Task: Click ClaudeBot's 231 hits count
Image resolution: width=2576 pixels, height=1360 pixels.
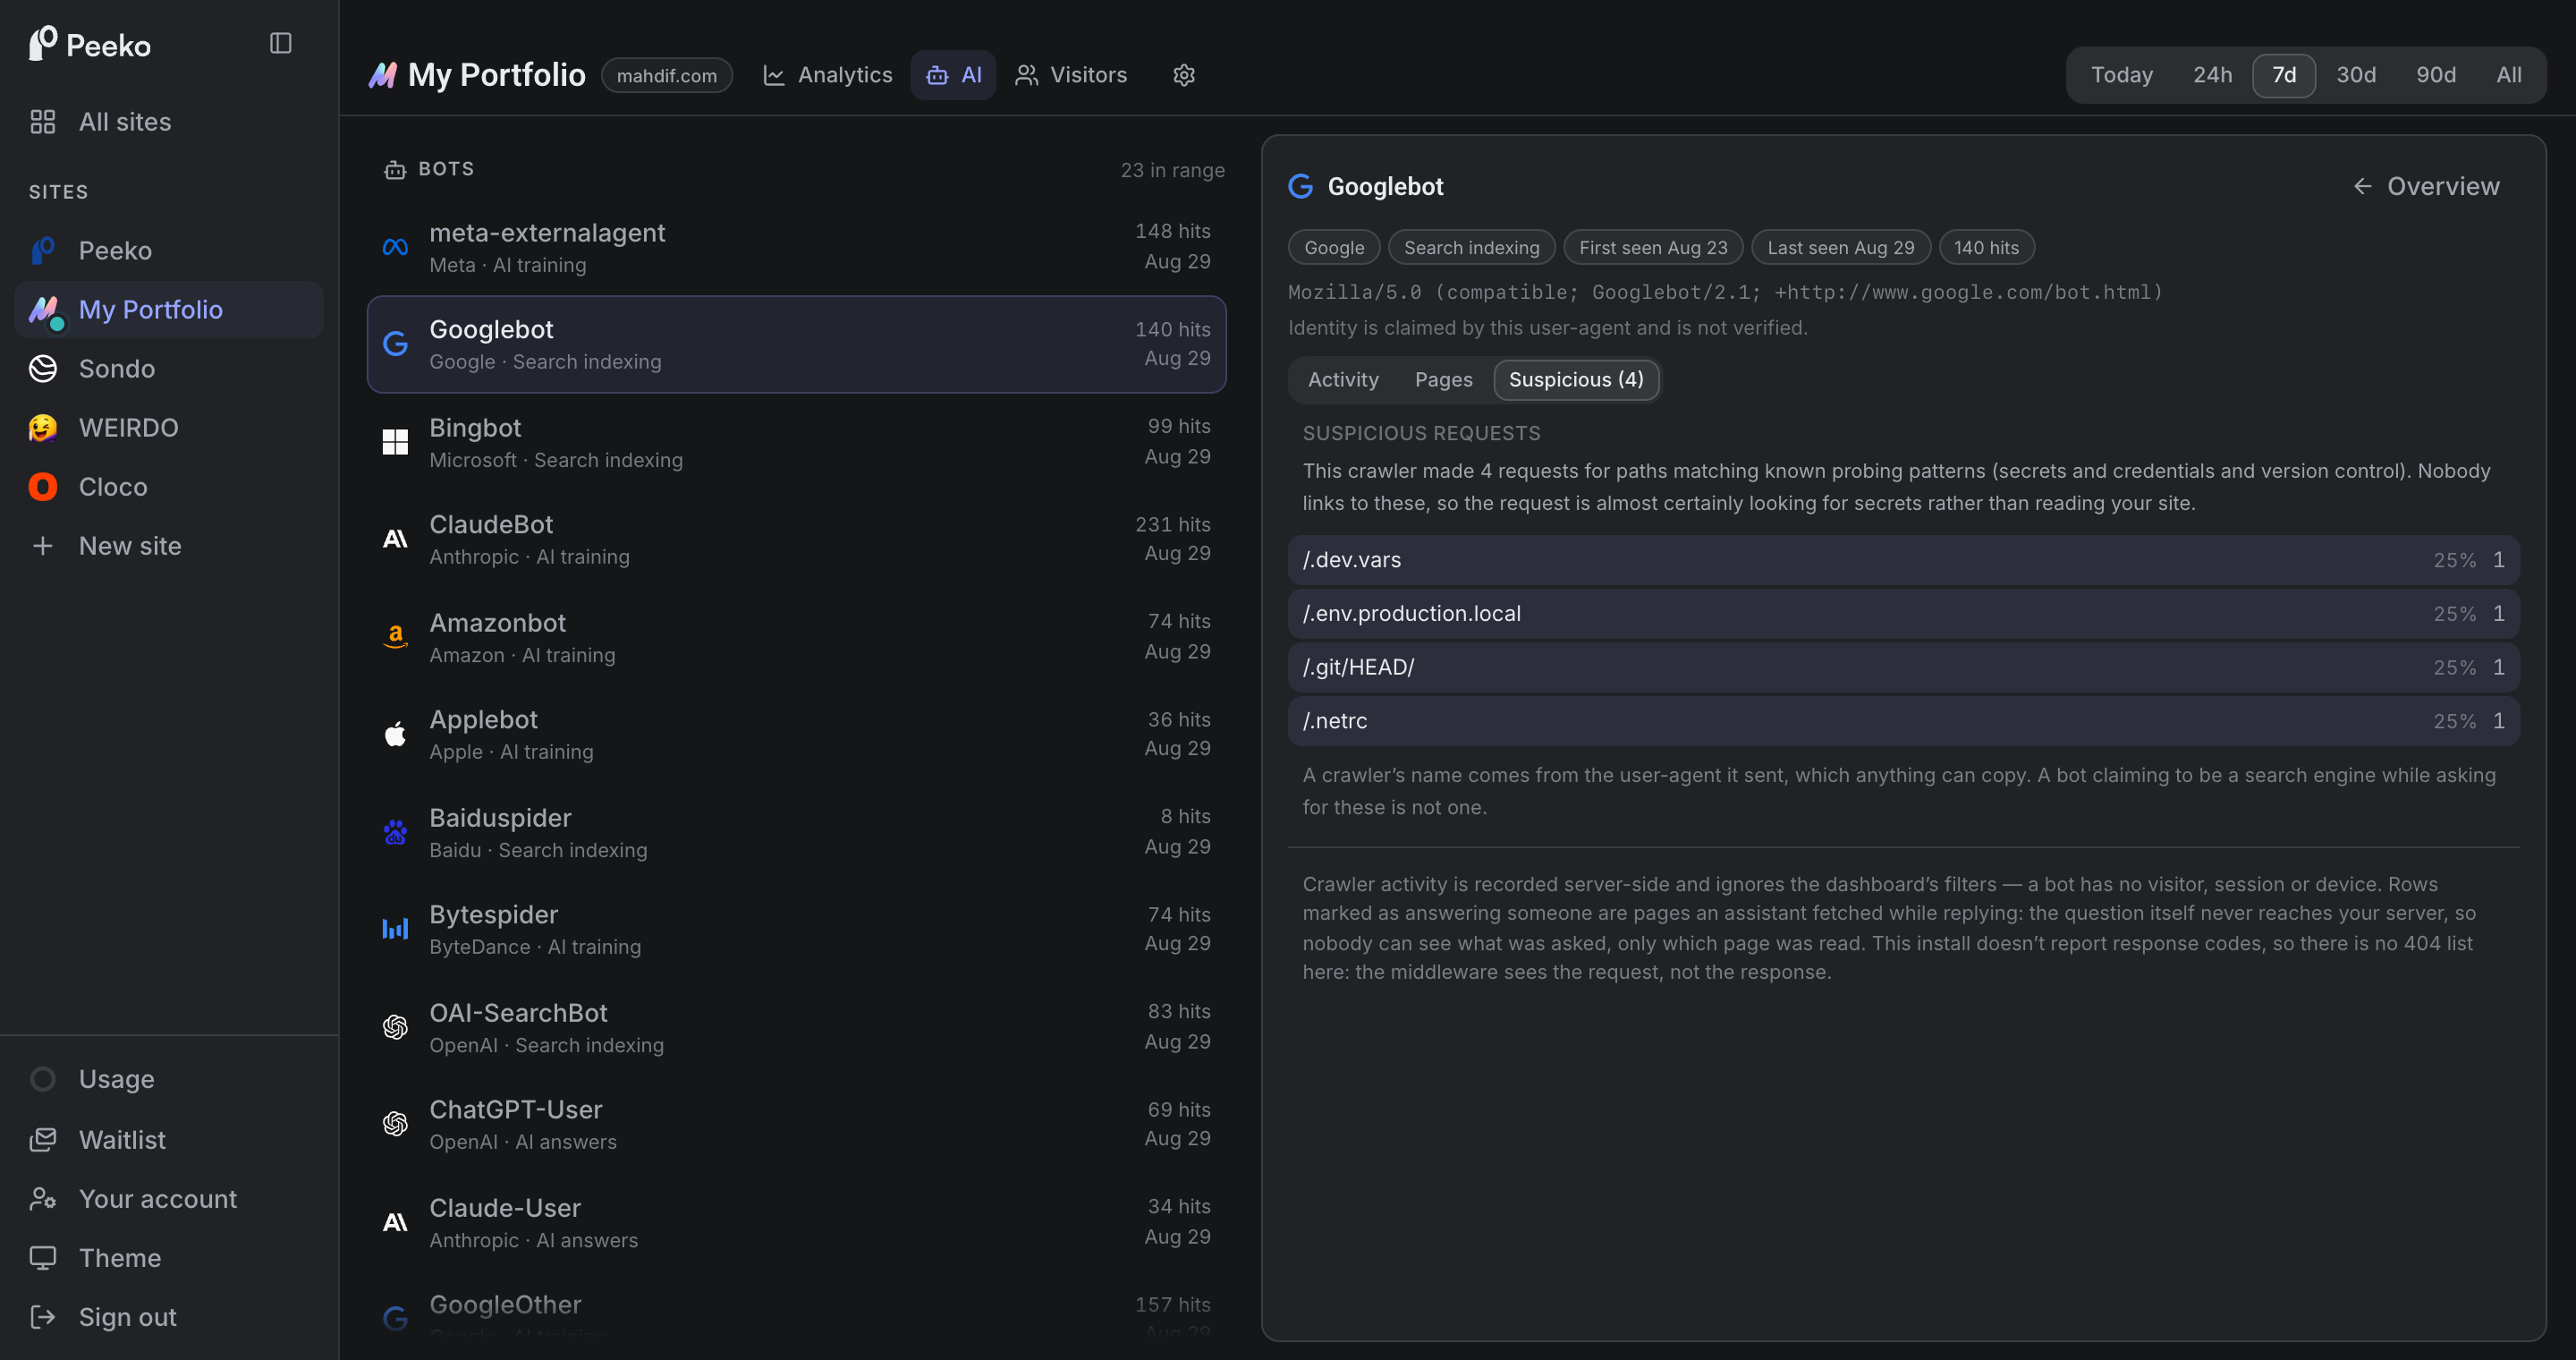Action: point(1172,524)
